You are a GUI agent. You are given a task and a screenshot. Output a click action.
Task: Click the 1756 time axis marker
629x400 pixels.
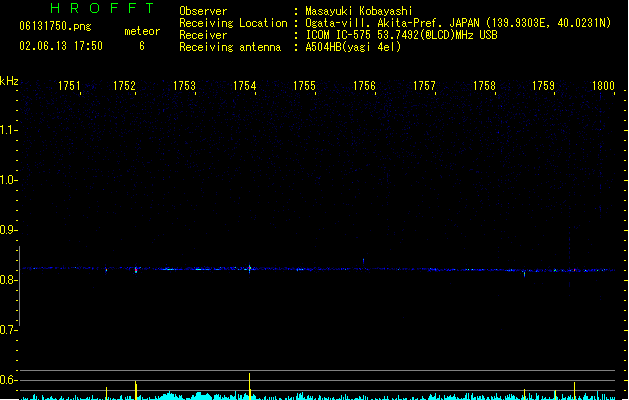[364, 86]
